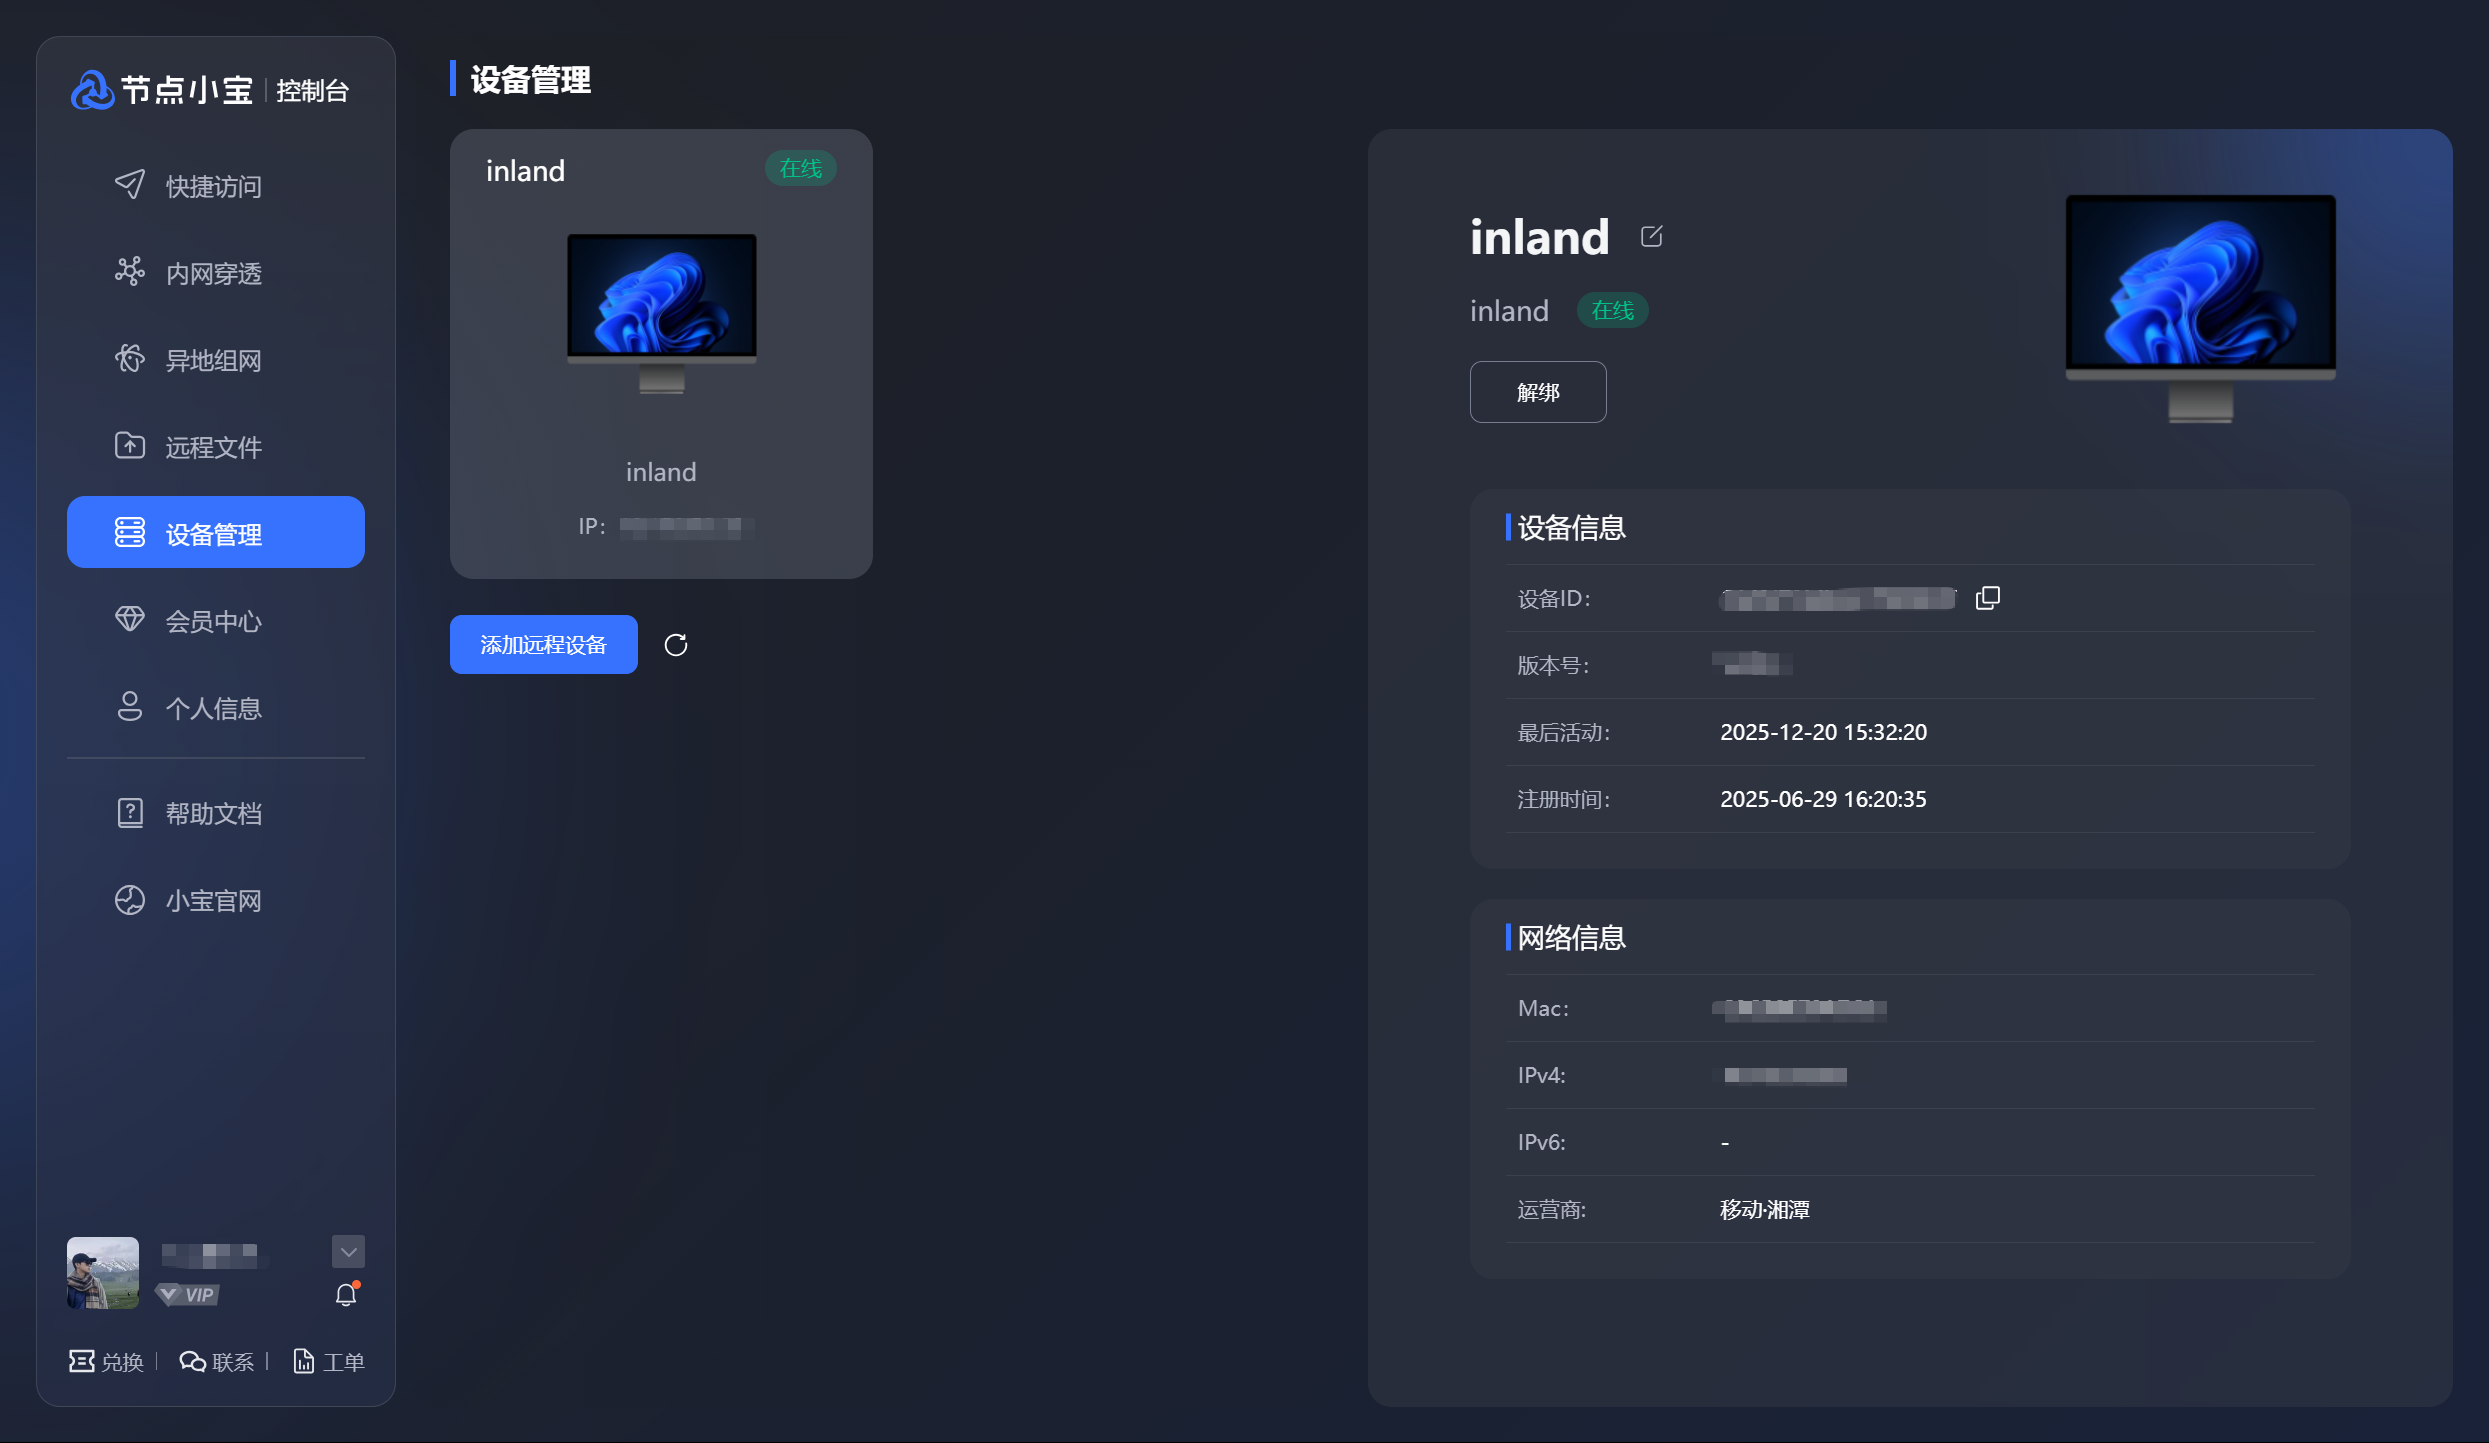Go to 内网穿透 menu item

pyautogui.click(x=214, y=273)
